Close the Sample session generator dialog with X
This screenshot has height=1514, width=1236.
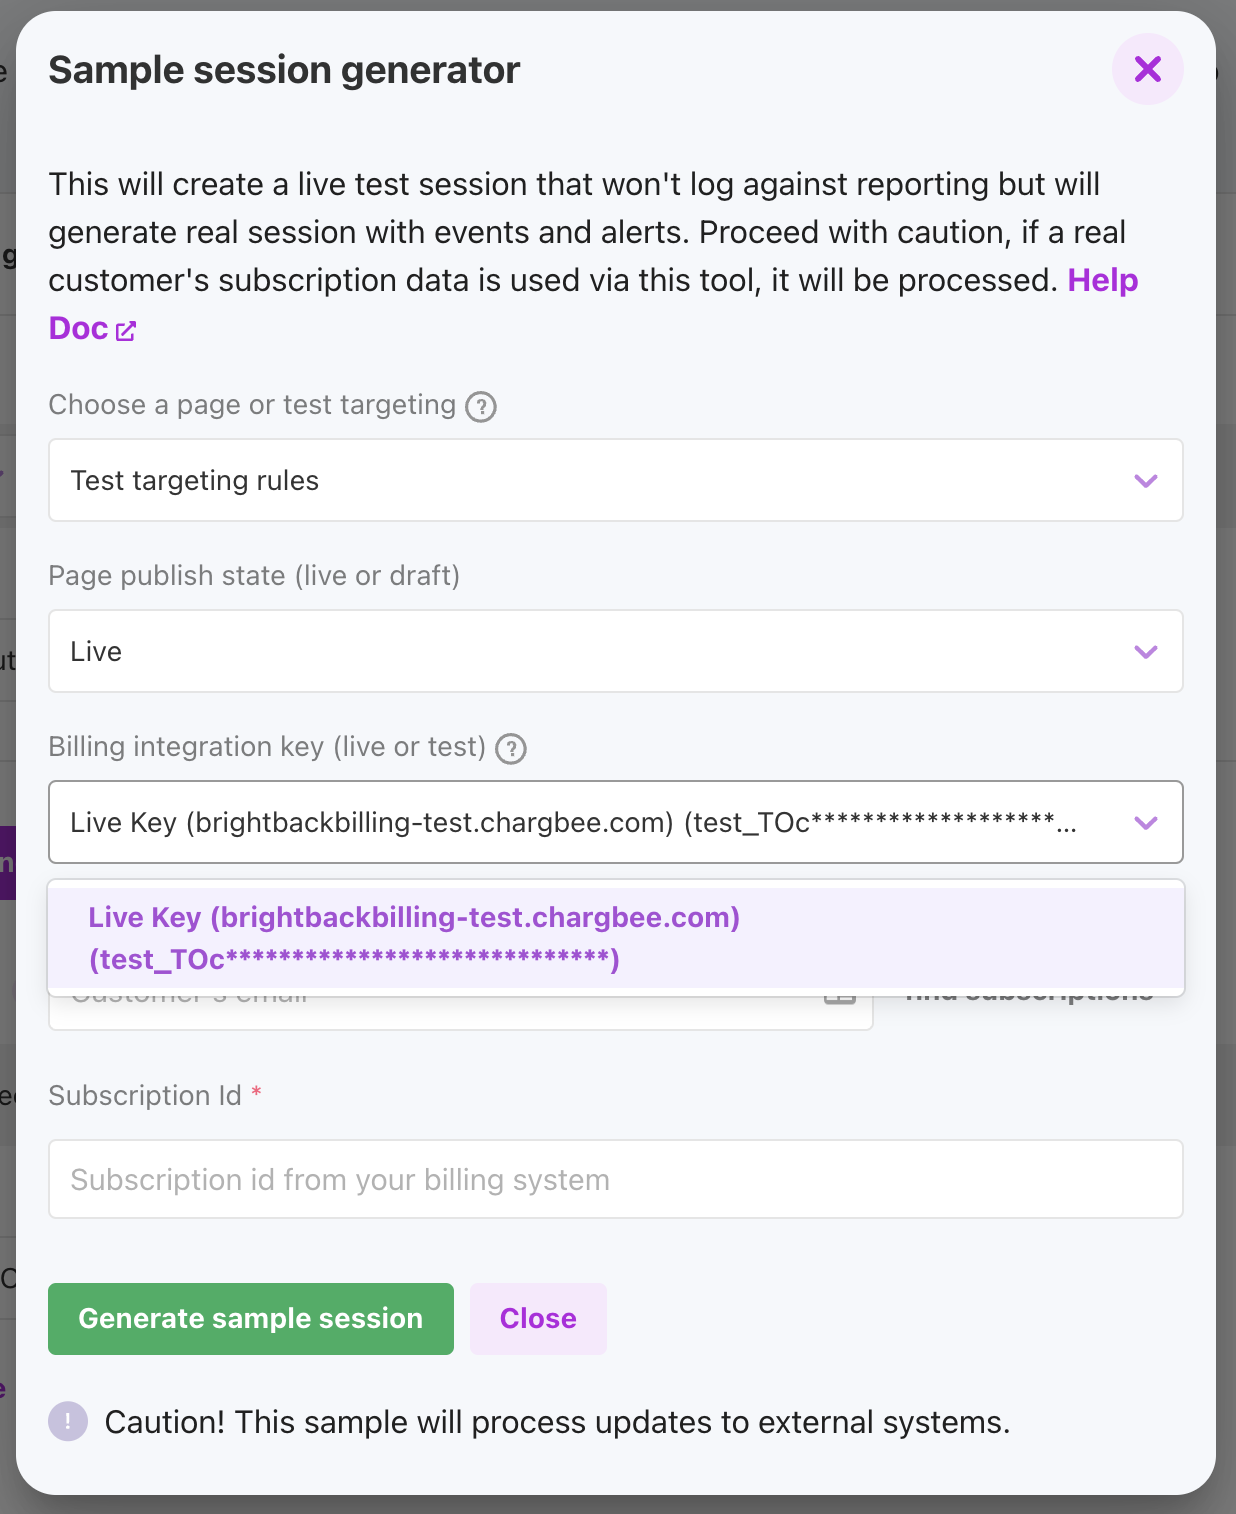click(1147, 69)
